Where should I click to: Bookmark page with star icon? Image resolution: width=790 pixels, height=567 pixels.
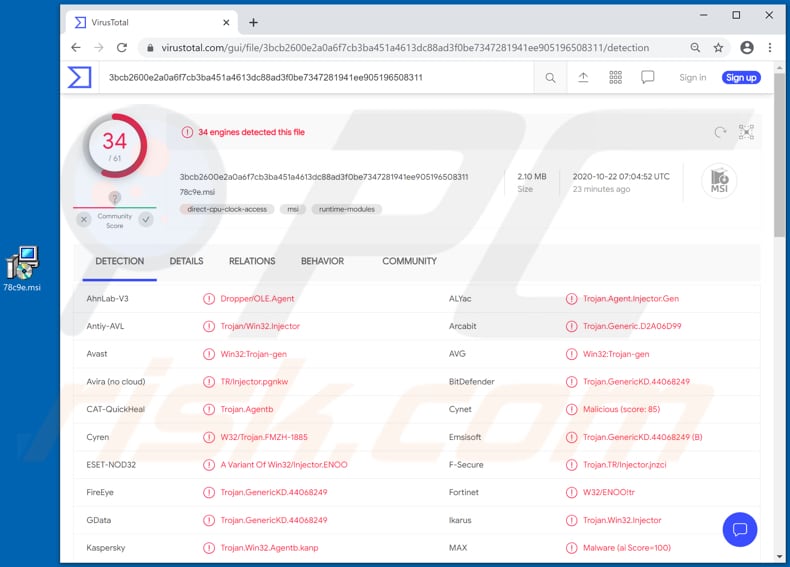click(718, 47)
